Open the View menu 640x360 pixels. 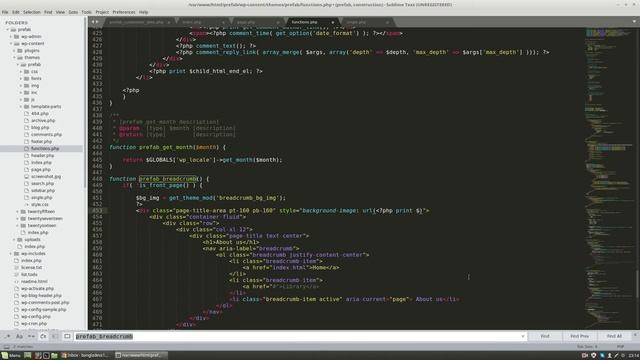60,12
